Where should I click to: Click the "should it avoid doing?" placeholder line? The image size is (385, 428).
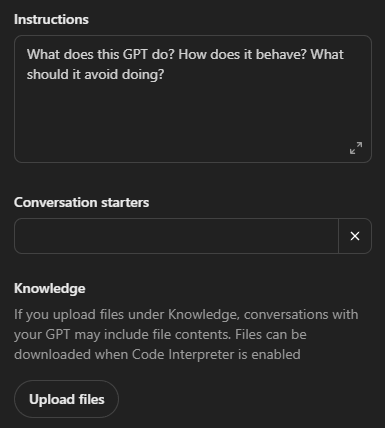coord(96,74)
